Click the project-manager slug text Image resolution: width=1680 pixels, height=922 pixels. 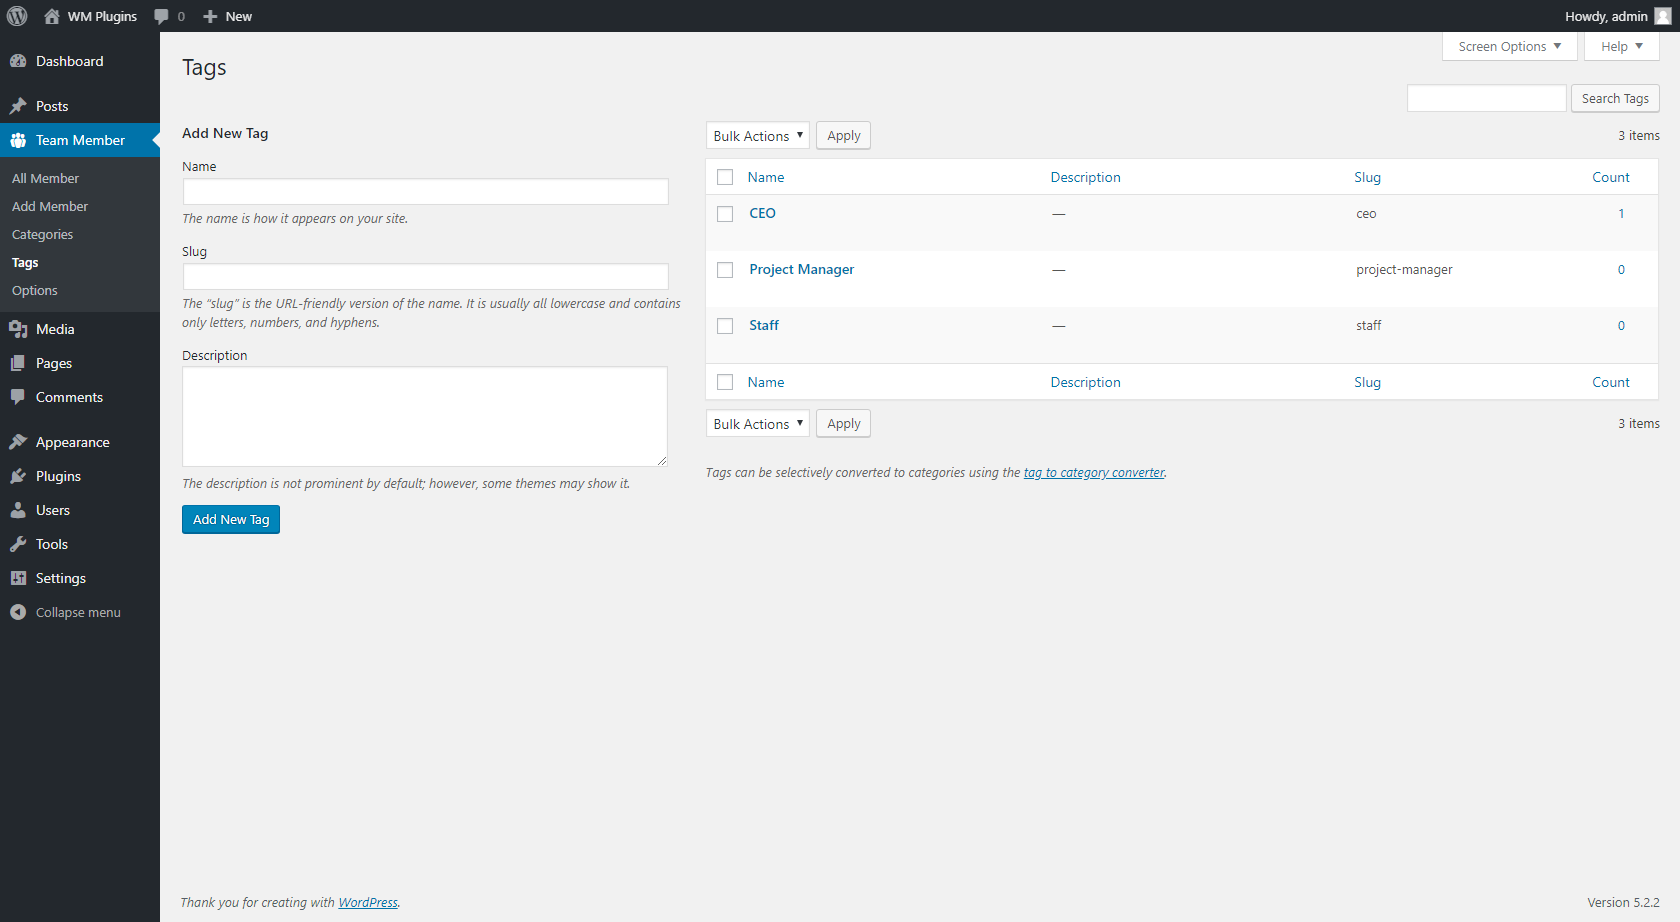coord(1404,269)
